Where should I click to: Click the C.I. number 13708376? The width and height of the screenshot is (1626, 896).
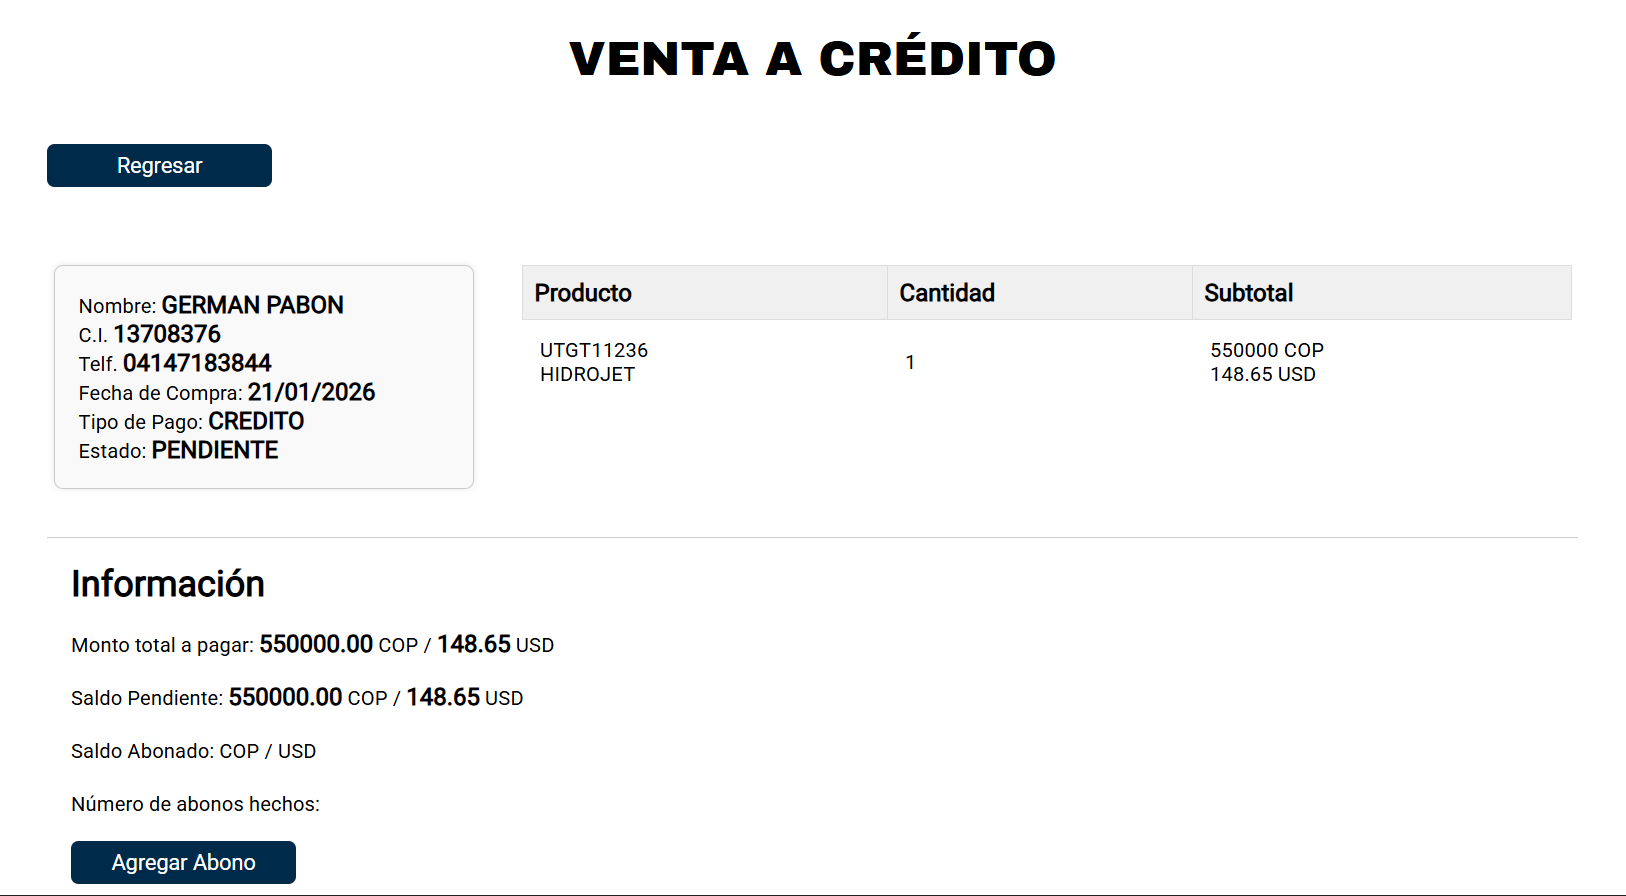click(167, 334)
